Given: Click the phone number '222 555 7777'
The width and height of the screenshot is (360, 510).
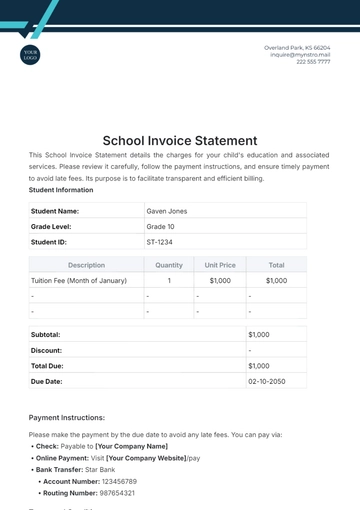Looking at the screenshot, I should [313, 62].
